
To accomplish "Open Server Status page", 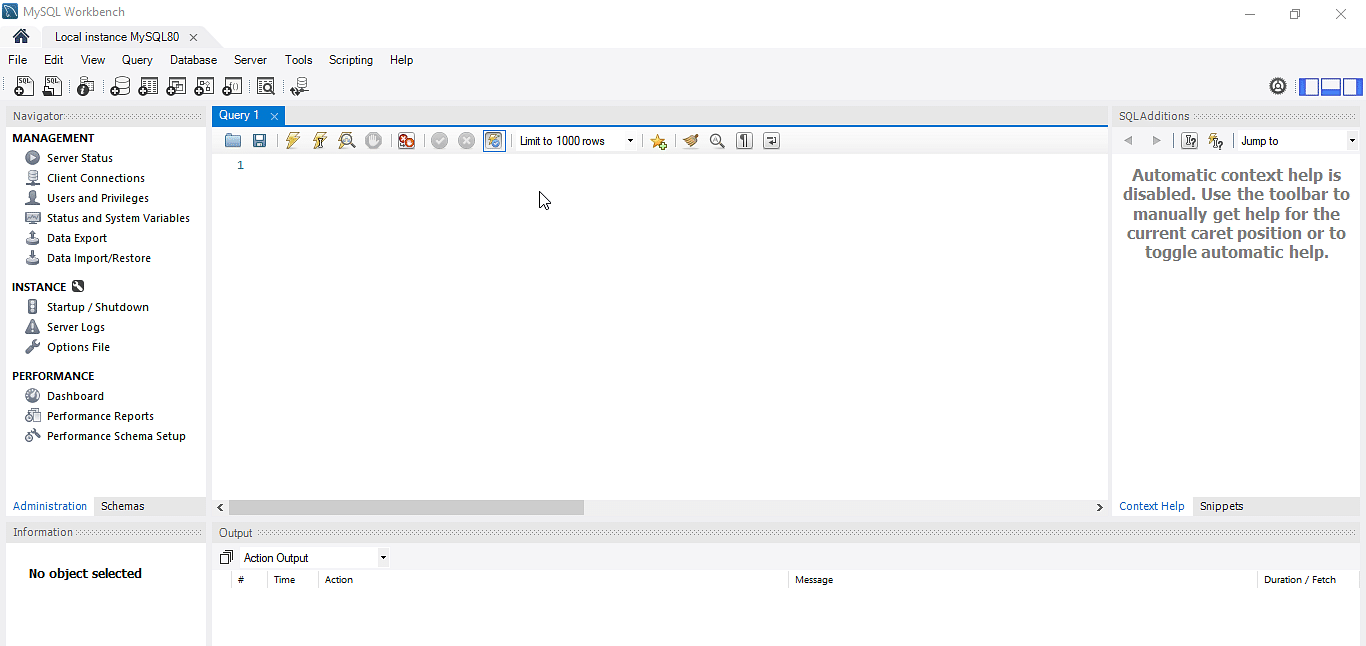I will (x=80, y=158).
